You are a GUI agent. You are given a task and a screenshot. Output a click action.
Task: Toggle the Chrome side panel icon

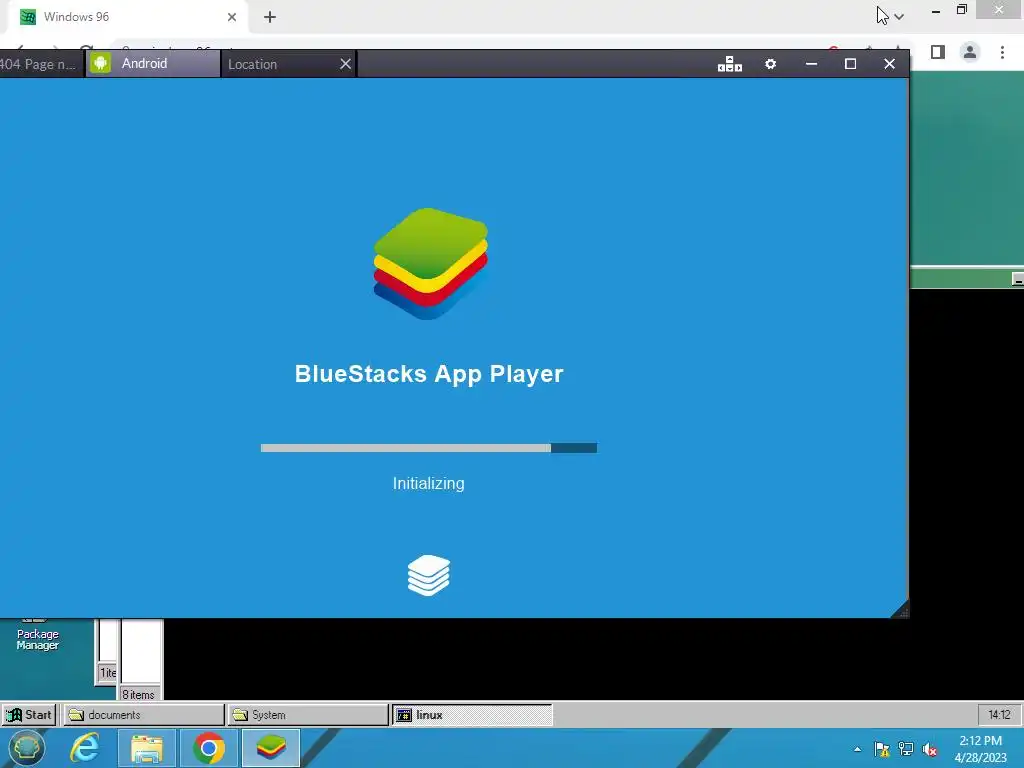[x=938, y=52]
